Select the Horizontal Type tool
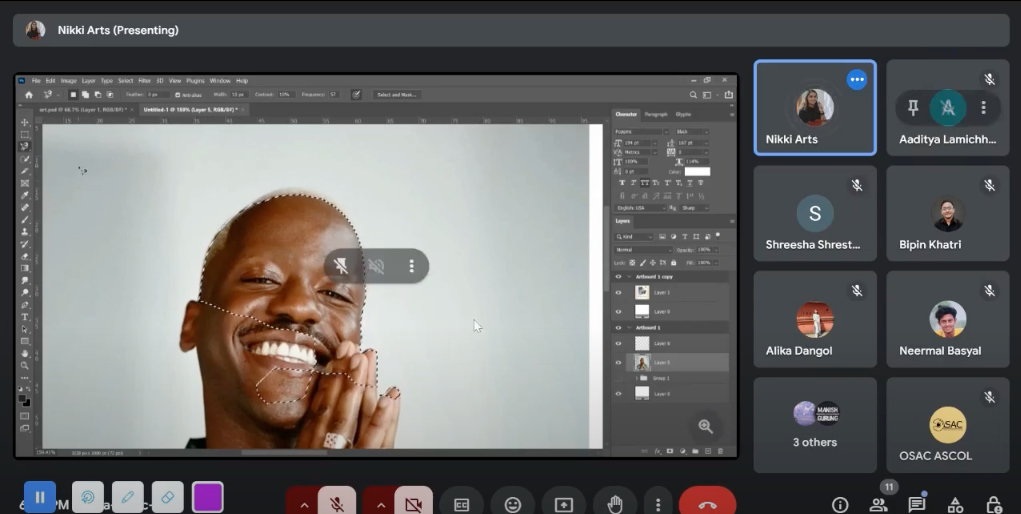 (25, 317)
